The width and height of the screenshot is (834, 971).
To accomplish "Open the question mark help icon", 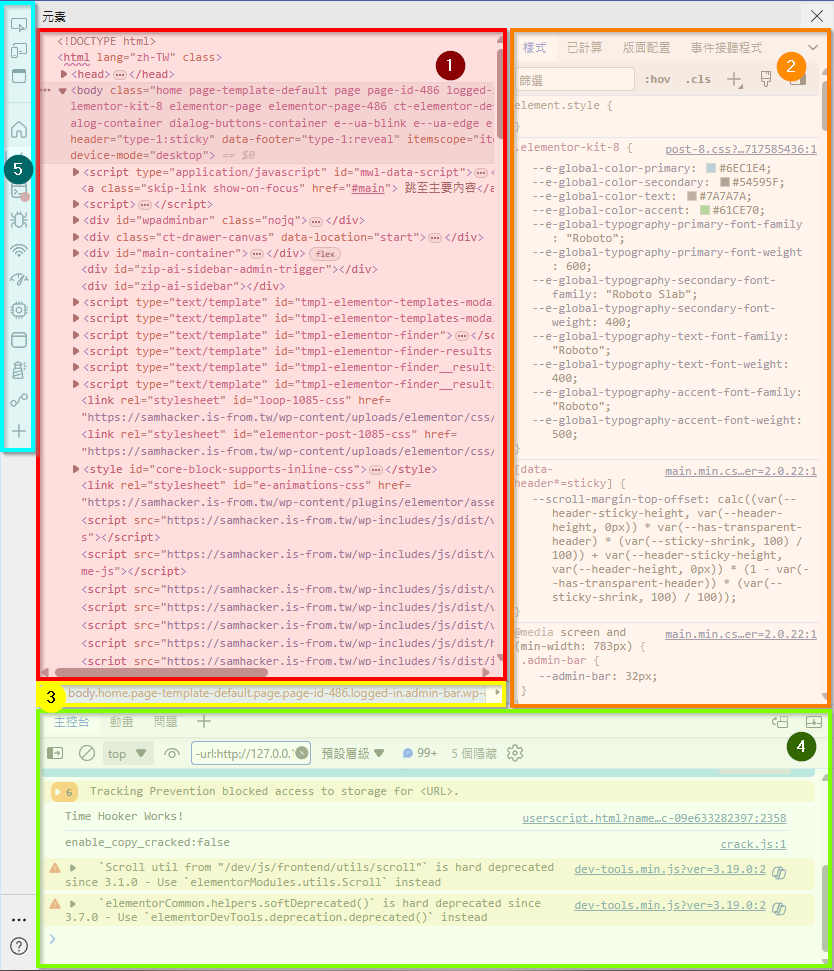I will [19, 946].
